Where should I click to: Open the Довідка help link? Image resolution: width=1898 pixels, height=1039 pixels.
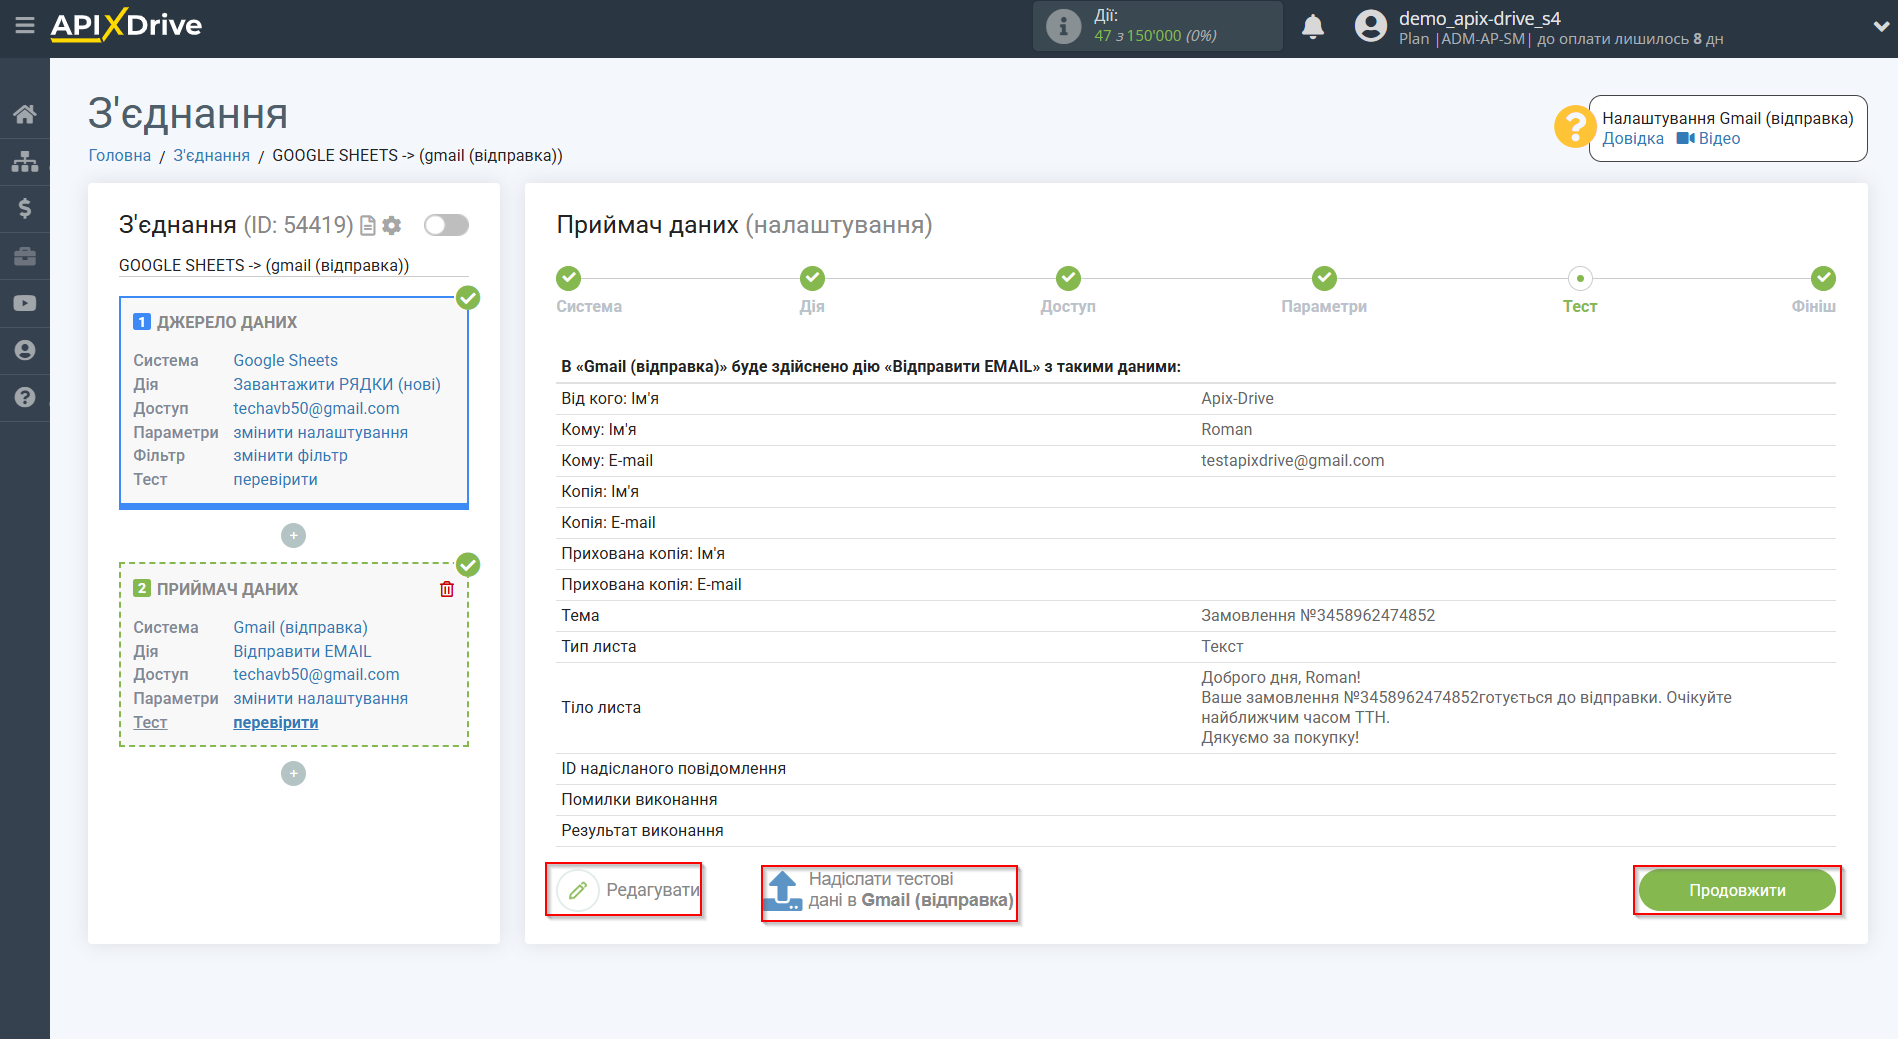tap(1633, 139)
